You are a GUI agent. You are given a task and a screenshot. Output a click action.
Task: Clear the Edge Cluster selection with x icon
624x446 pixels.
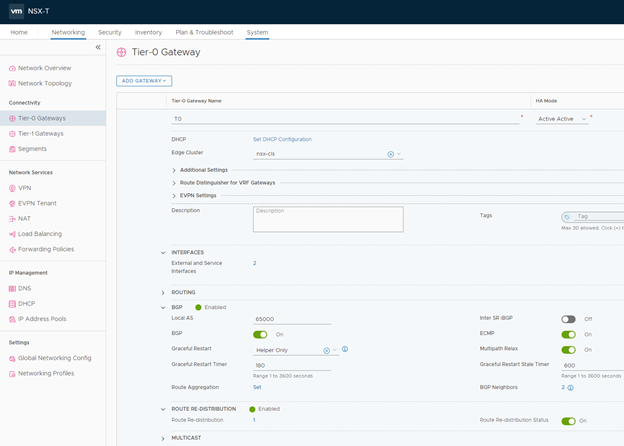point(390,154)
